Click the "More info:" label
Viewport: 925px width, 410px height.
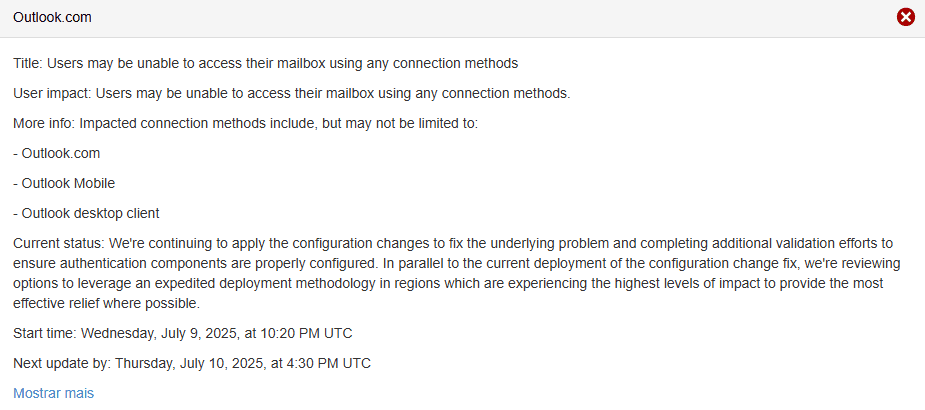tap(44, 123)
